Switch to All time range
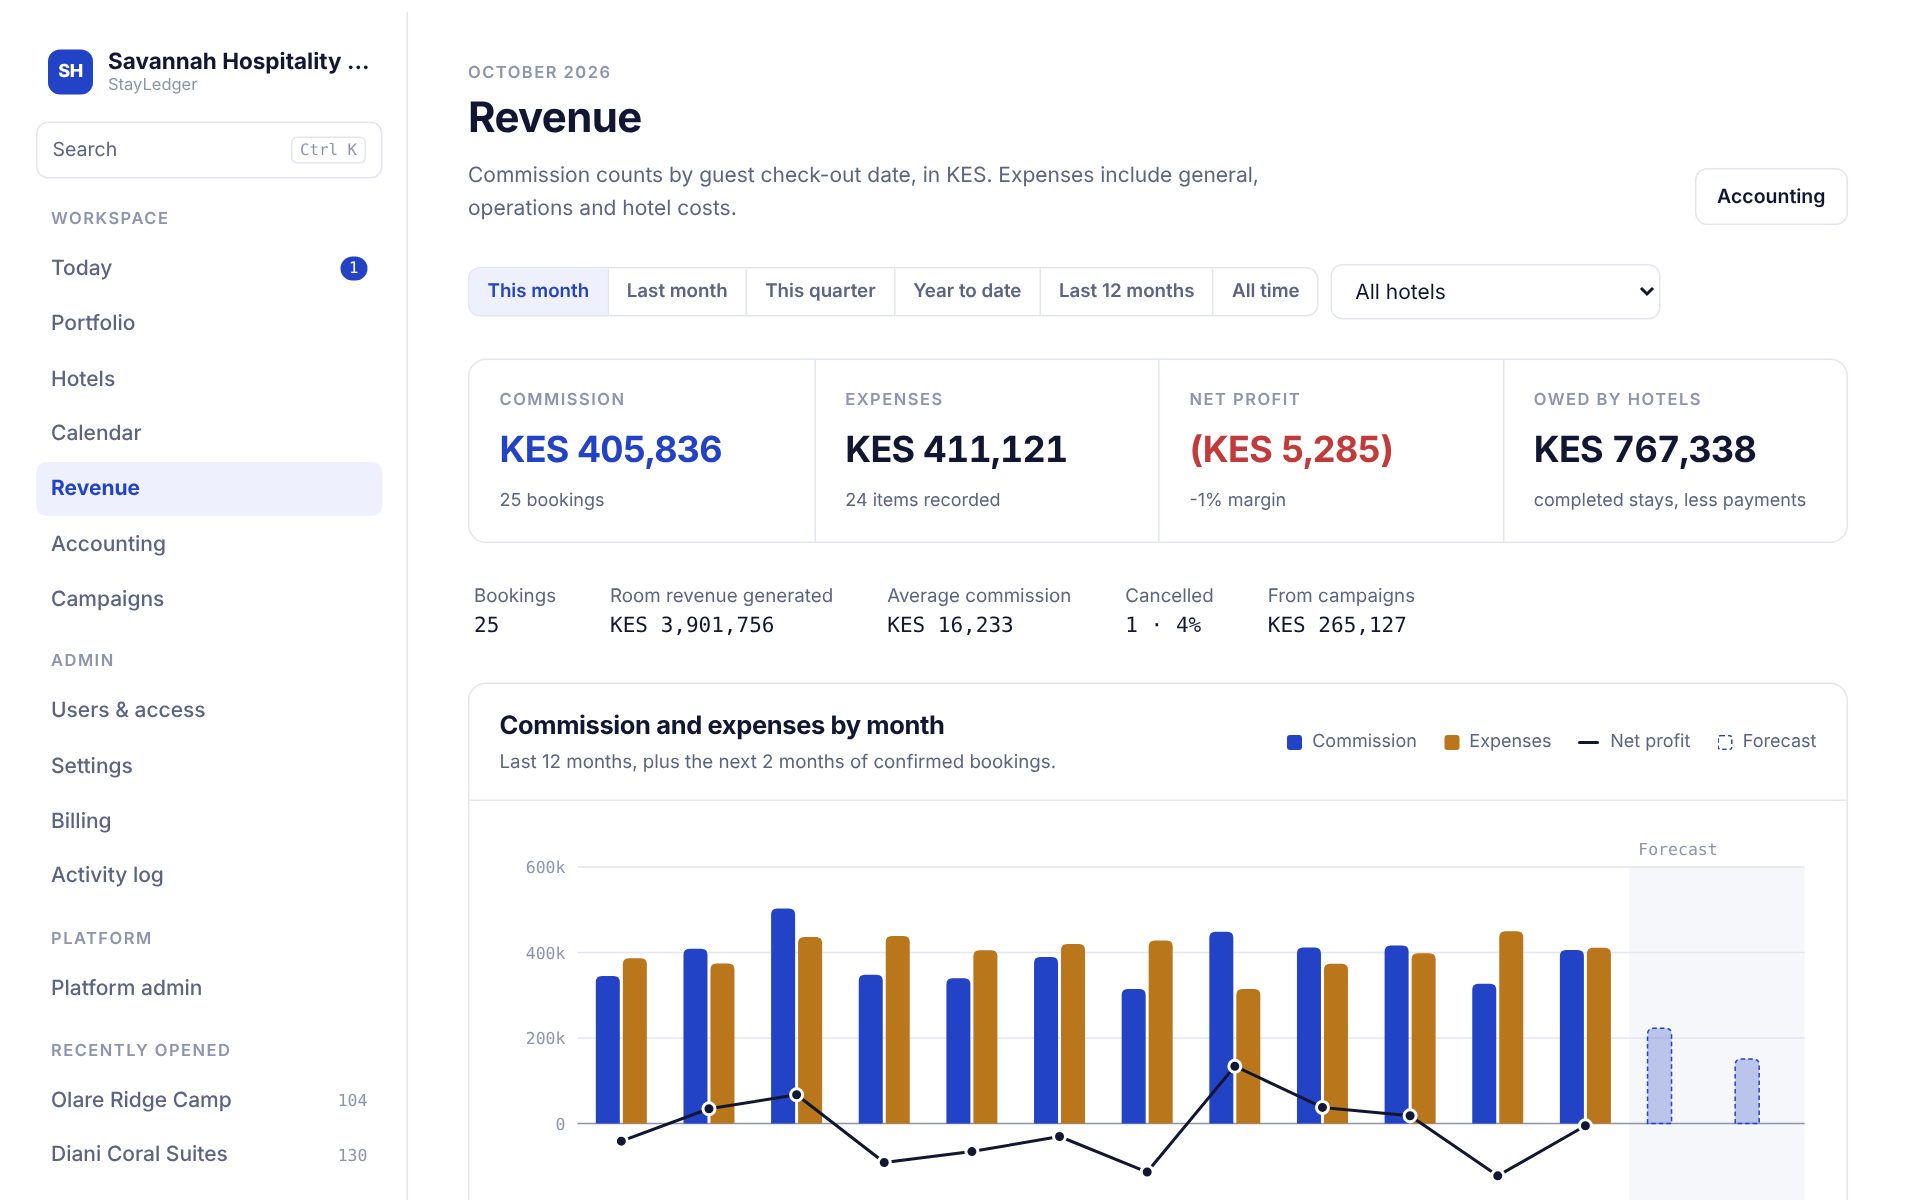The image size is (1920, 1200). 1265,291
